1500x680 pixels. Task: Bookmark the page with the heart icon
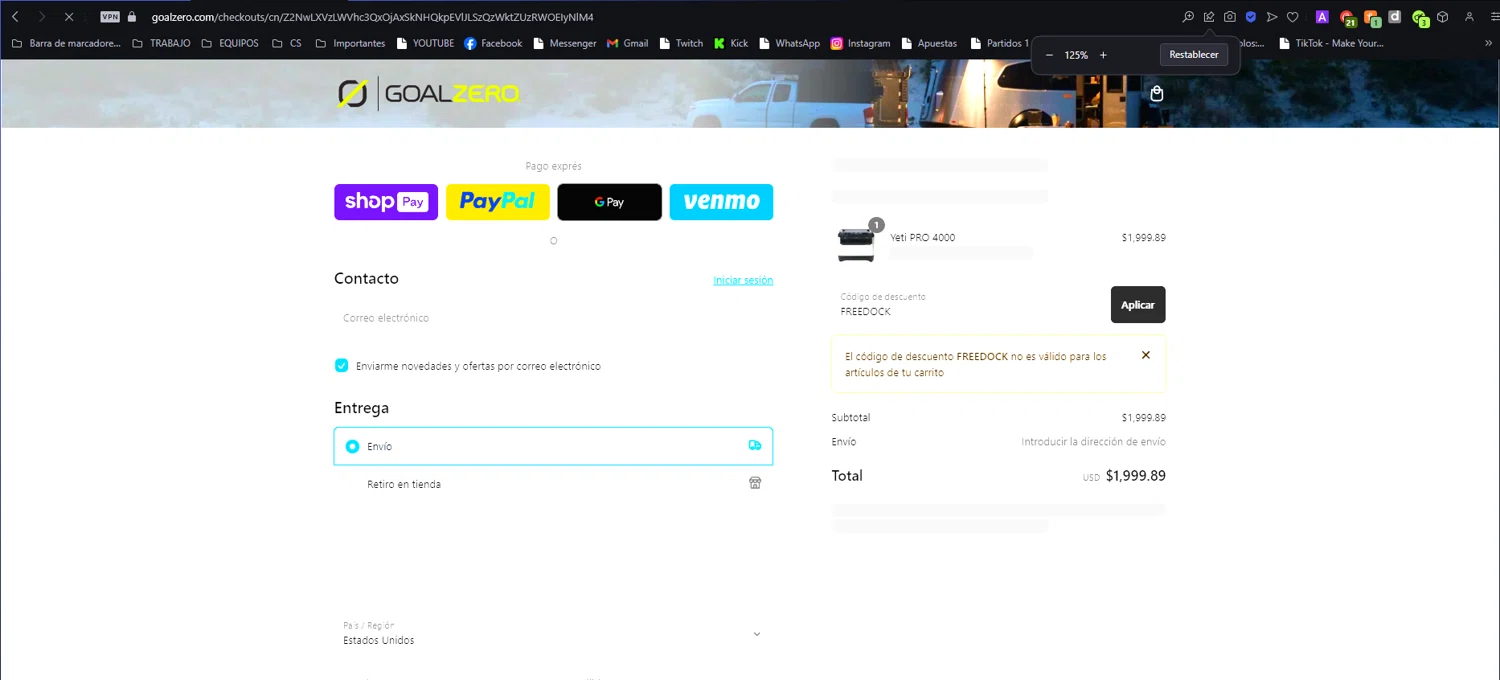(x=1293, y=17)
